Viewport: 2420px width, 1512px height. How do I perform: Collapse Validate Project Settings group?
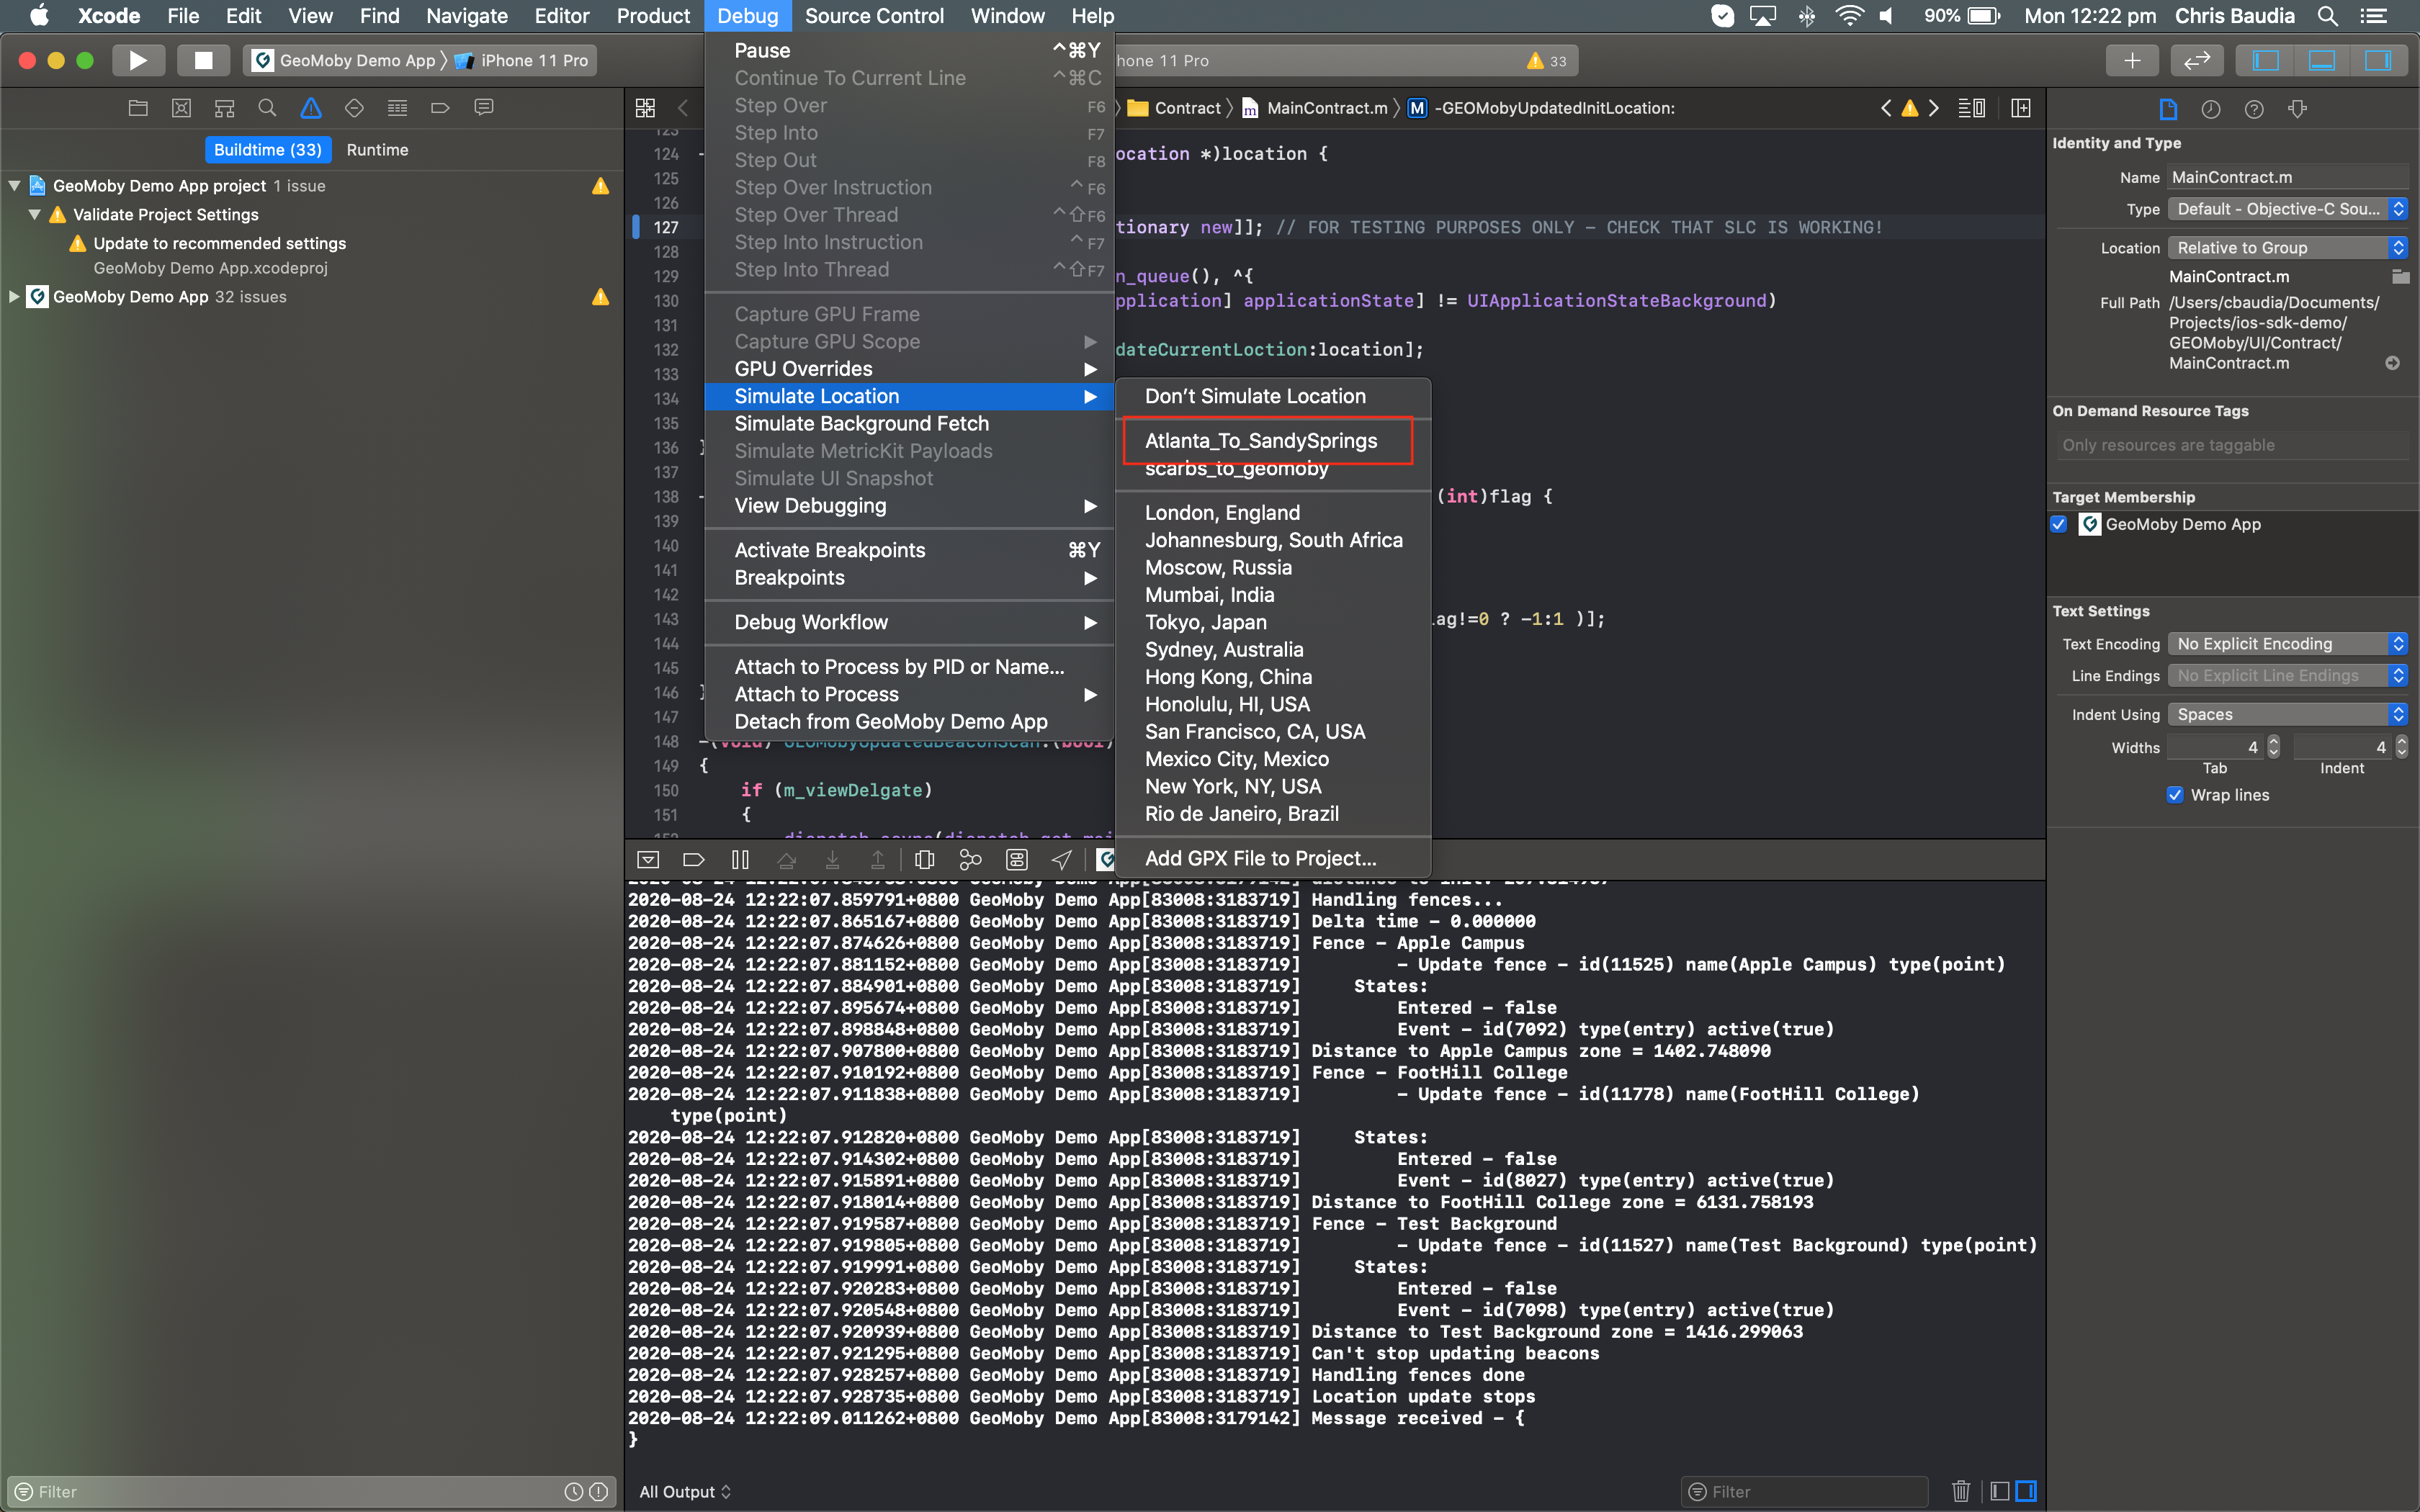[x=35, y=215]
